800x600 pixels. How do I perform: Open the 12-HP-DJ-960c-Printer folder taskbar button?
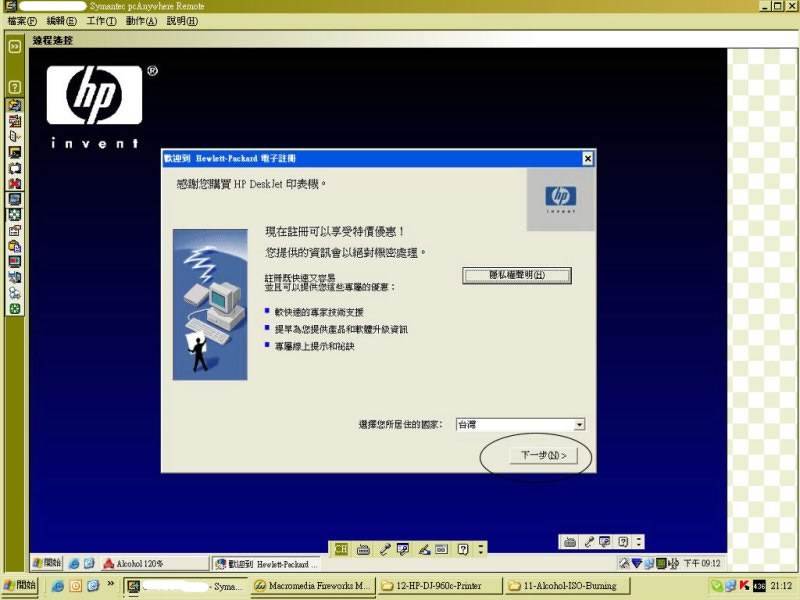[440, 586]
